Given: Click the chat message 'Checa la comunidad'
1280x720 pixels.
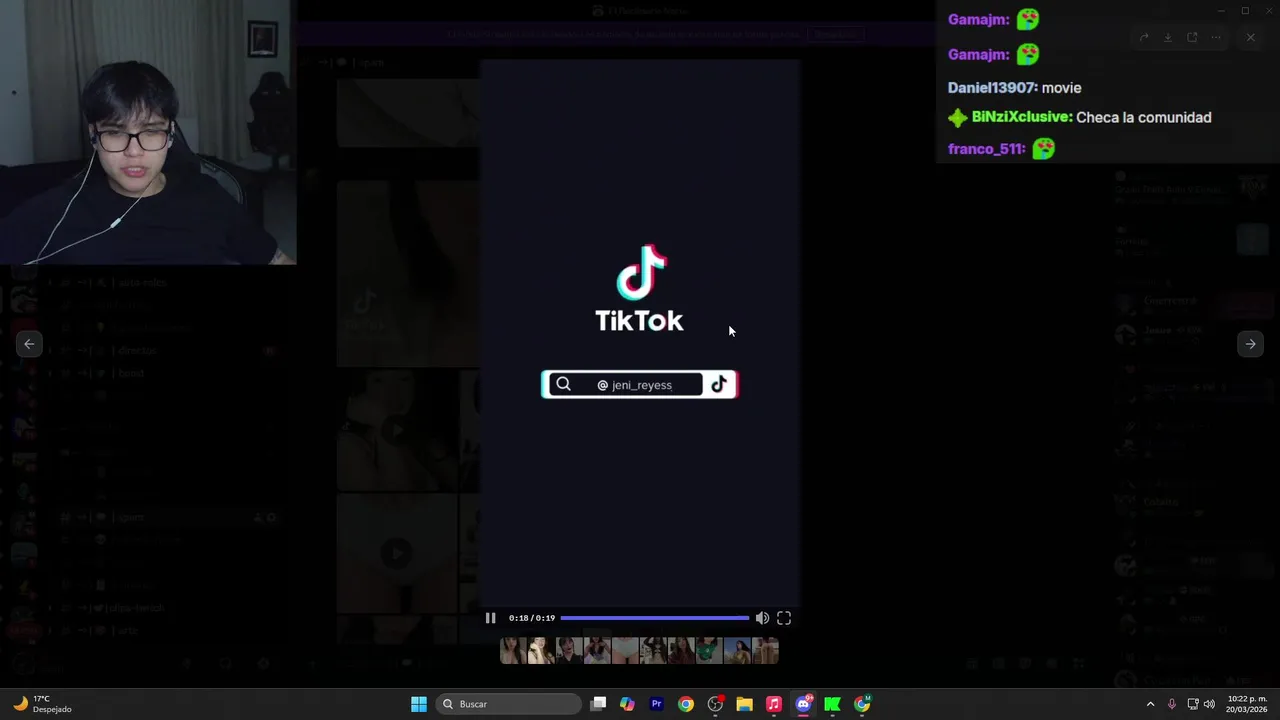Looking at the screenshot, I should point(1144,118).
